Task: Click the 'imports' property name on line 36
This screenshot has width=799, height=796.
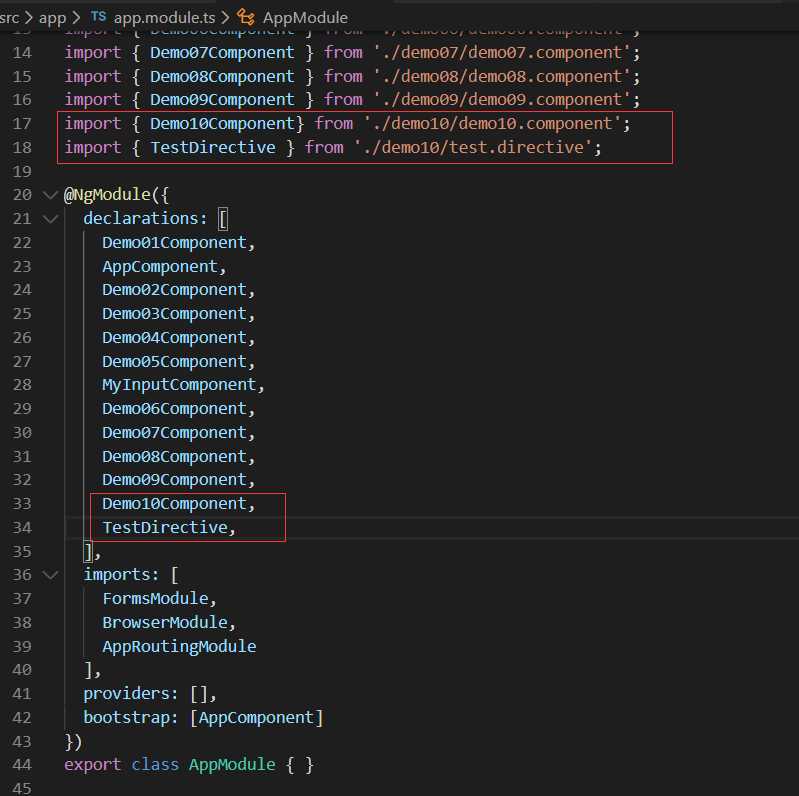Action: 117,575
